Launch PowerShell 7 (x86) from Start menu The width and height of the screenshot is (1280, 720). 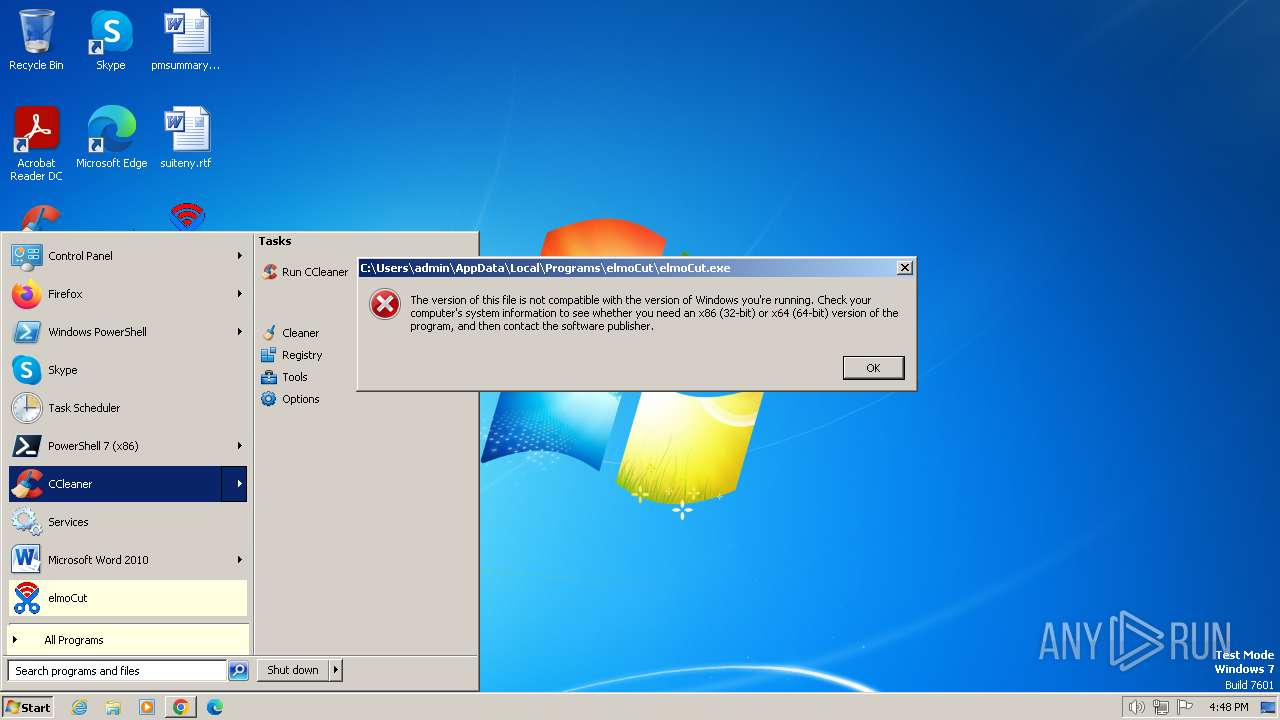128,446
